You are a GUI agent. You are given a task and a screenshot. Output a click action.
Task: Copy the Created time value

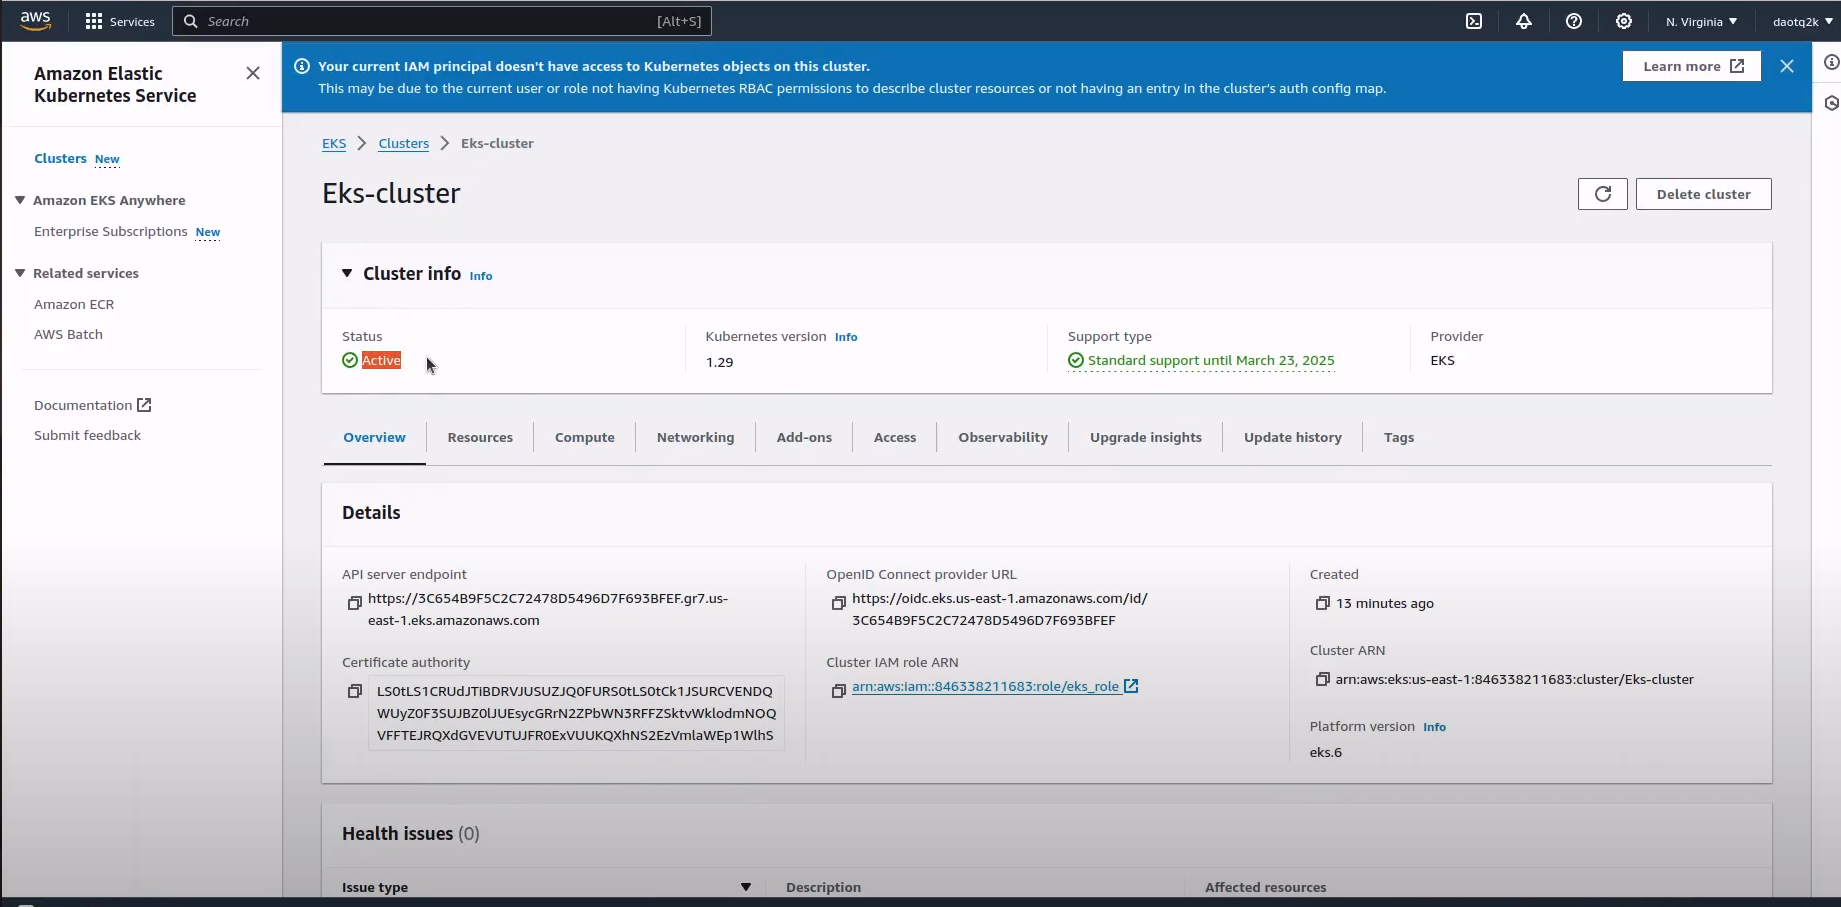(x=1322, y=603)
